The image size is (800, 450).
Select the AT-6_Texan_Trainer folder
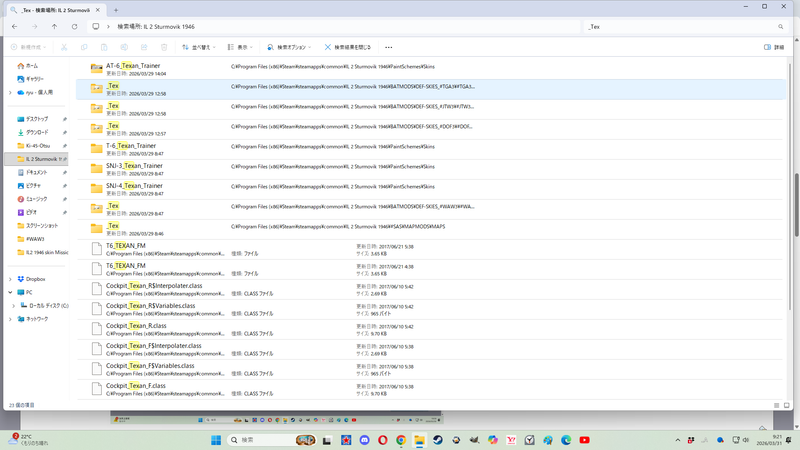click(431, 69)
